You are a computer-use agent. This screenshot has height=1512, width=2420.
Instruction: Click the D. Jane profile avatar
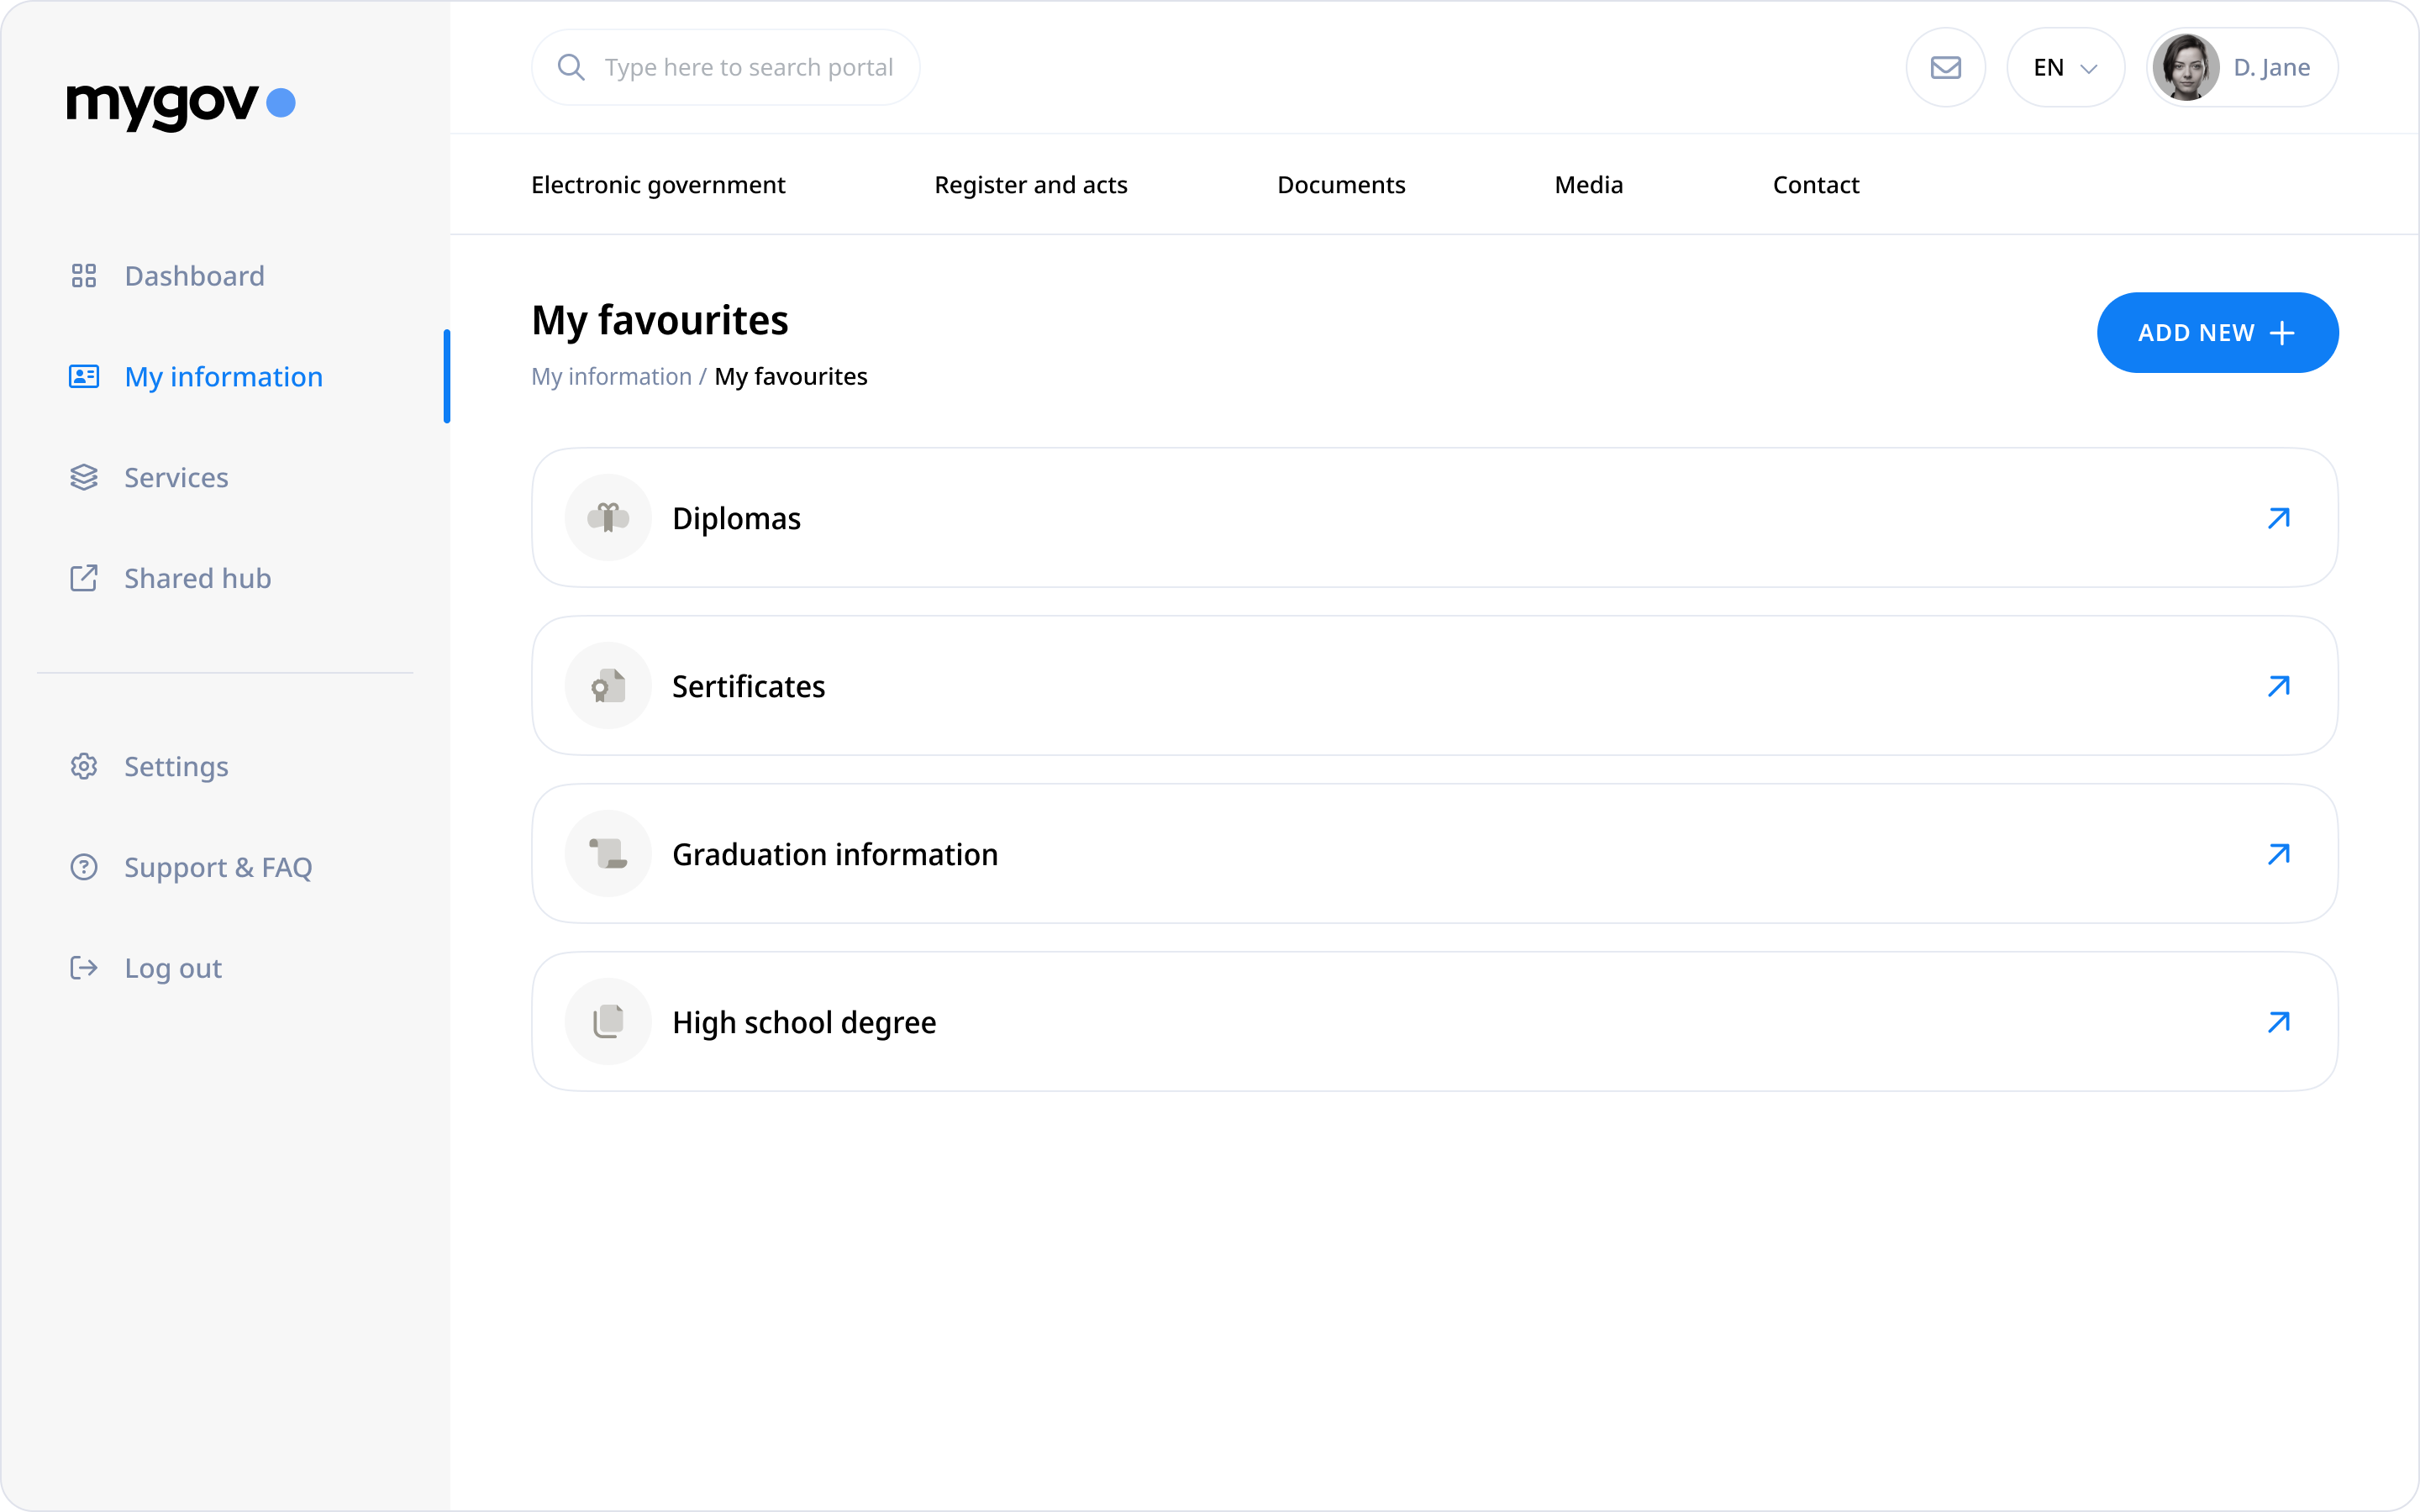click(x=2188, y=67)
